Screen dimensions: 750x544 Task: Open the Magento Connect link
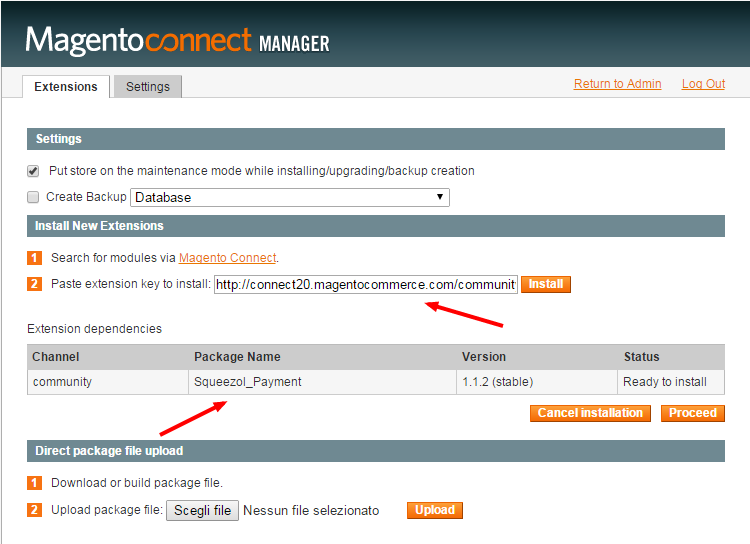pos(228,257)
